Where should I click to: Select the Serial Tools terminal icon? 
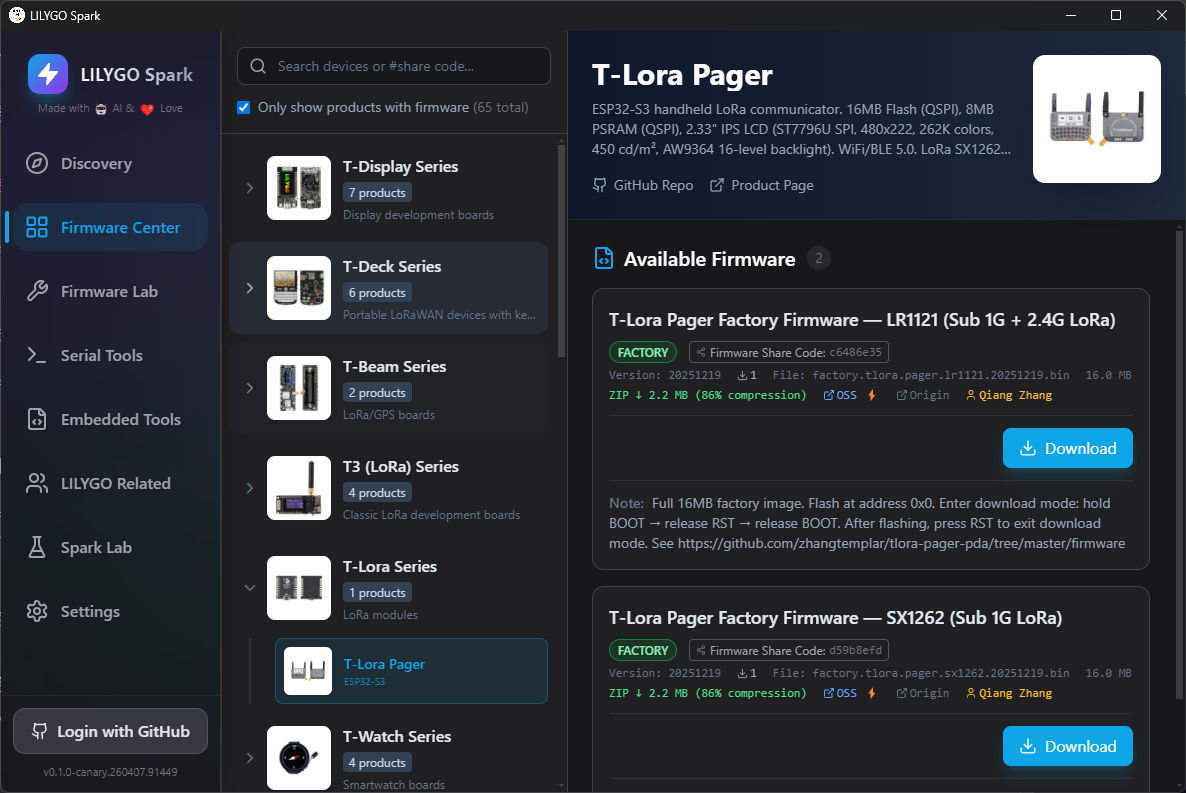tap(37, 356)
